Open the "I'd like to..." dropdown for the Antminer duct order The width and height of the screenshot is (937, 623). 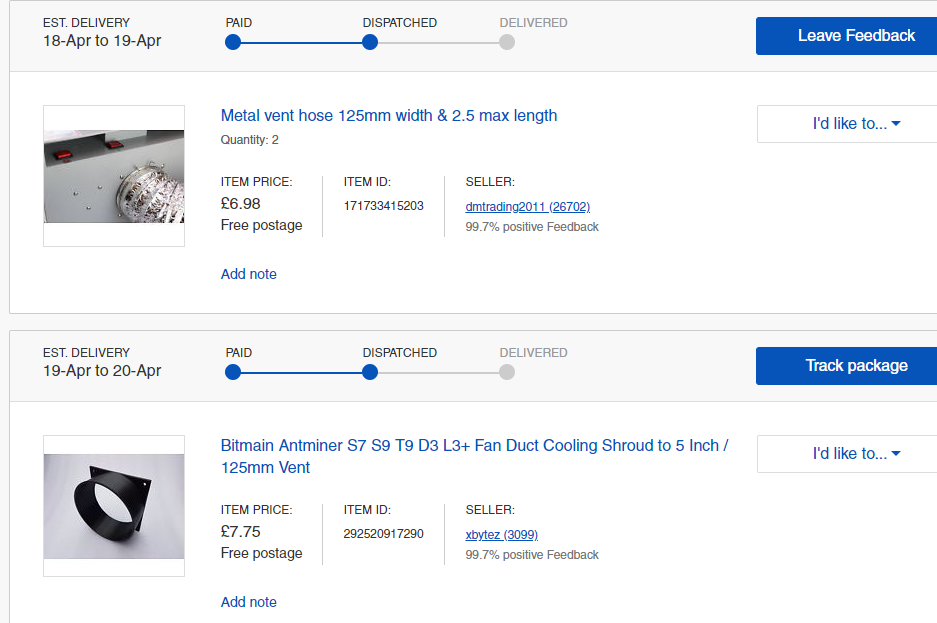[849, 453]
